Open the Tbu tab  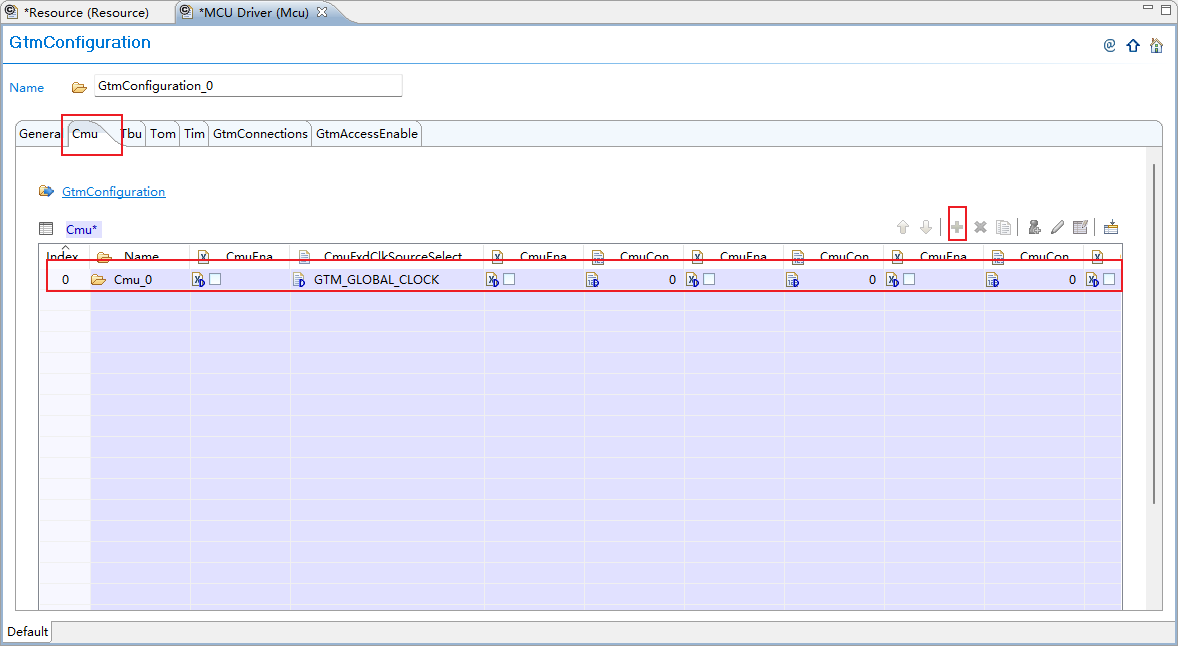point(131,134)
